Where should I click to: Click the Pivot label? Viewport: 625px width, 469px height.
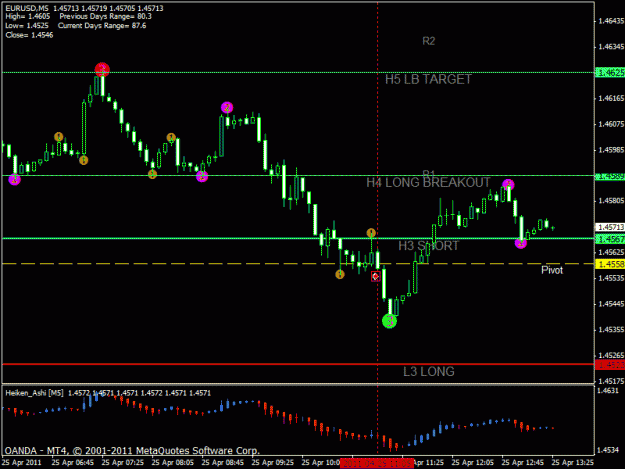(x=552, y=270)
